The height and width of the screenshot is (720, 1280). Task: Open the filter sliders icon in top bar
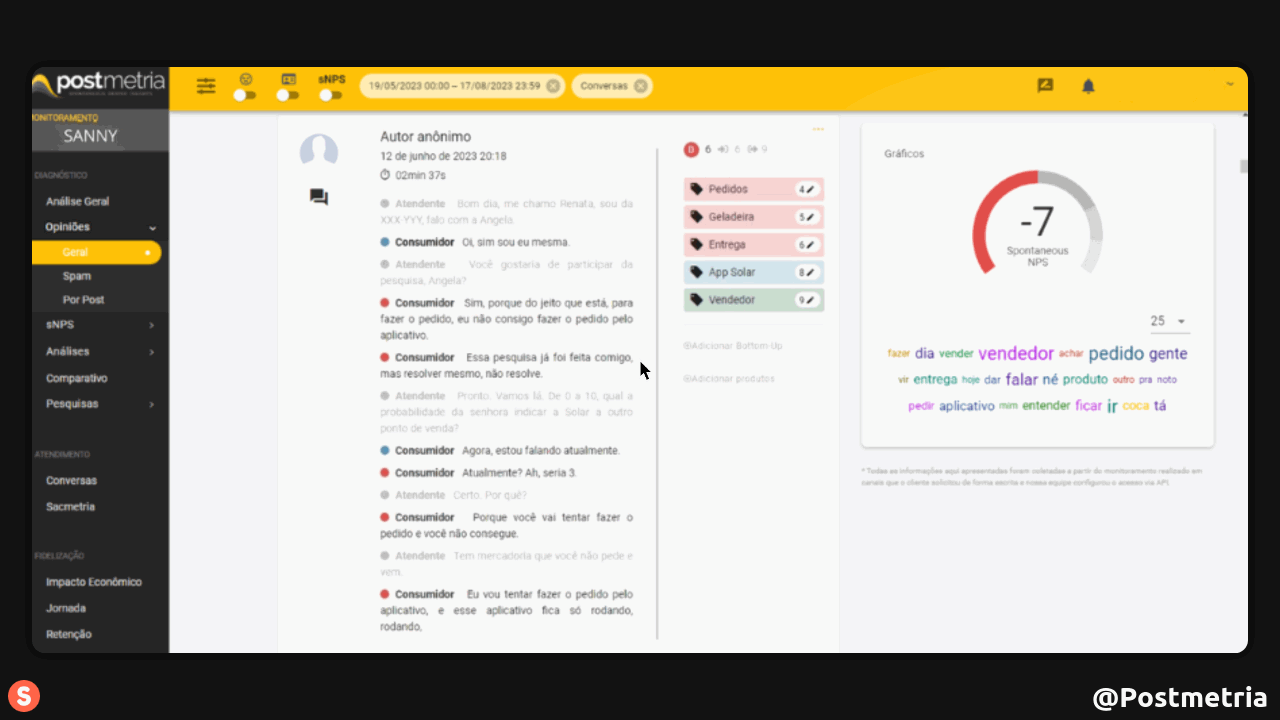(206, 86)
